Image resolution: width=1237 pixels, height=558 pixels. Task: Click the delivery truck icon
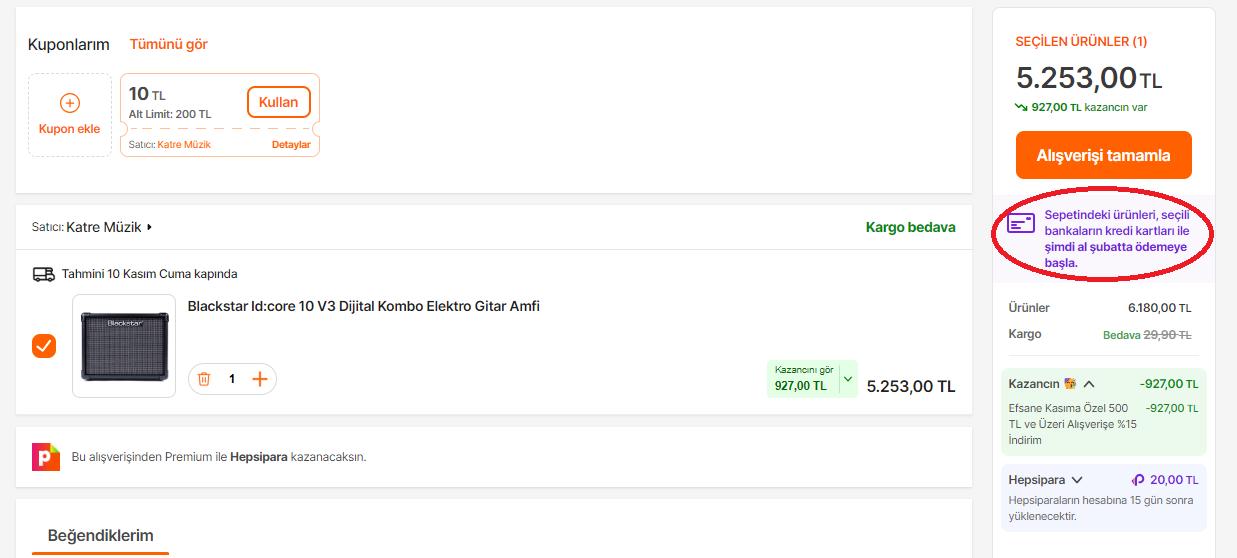pos(43,274)
